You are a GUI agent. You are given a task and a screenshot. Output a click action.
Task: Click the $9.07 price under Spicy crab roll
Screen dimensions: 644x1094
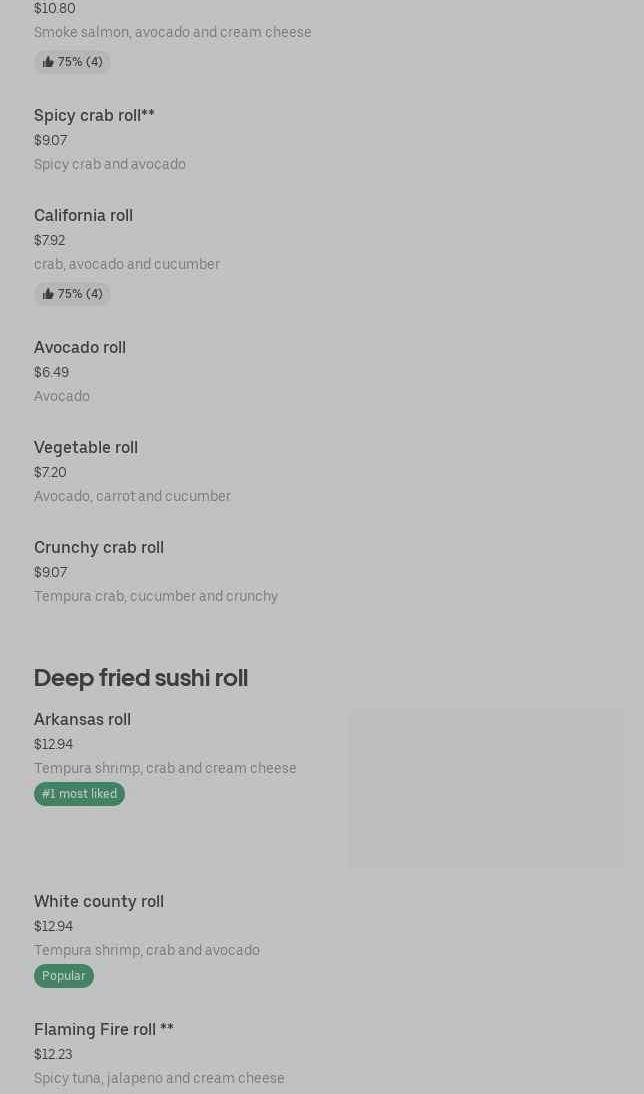pos(50,141)
